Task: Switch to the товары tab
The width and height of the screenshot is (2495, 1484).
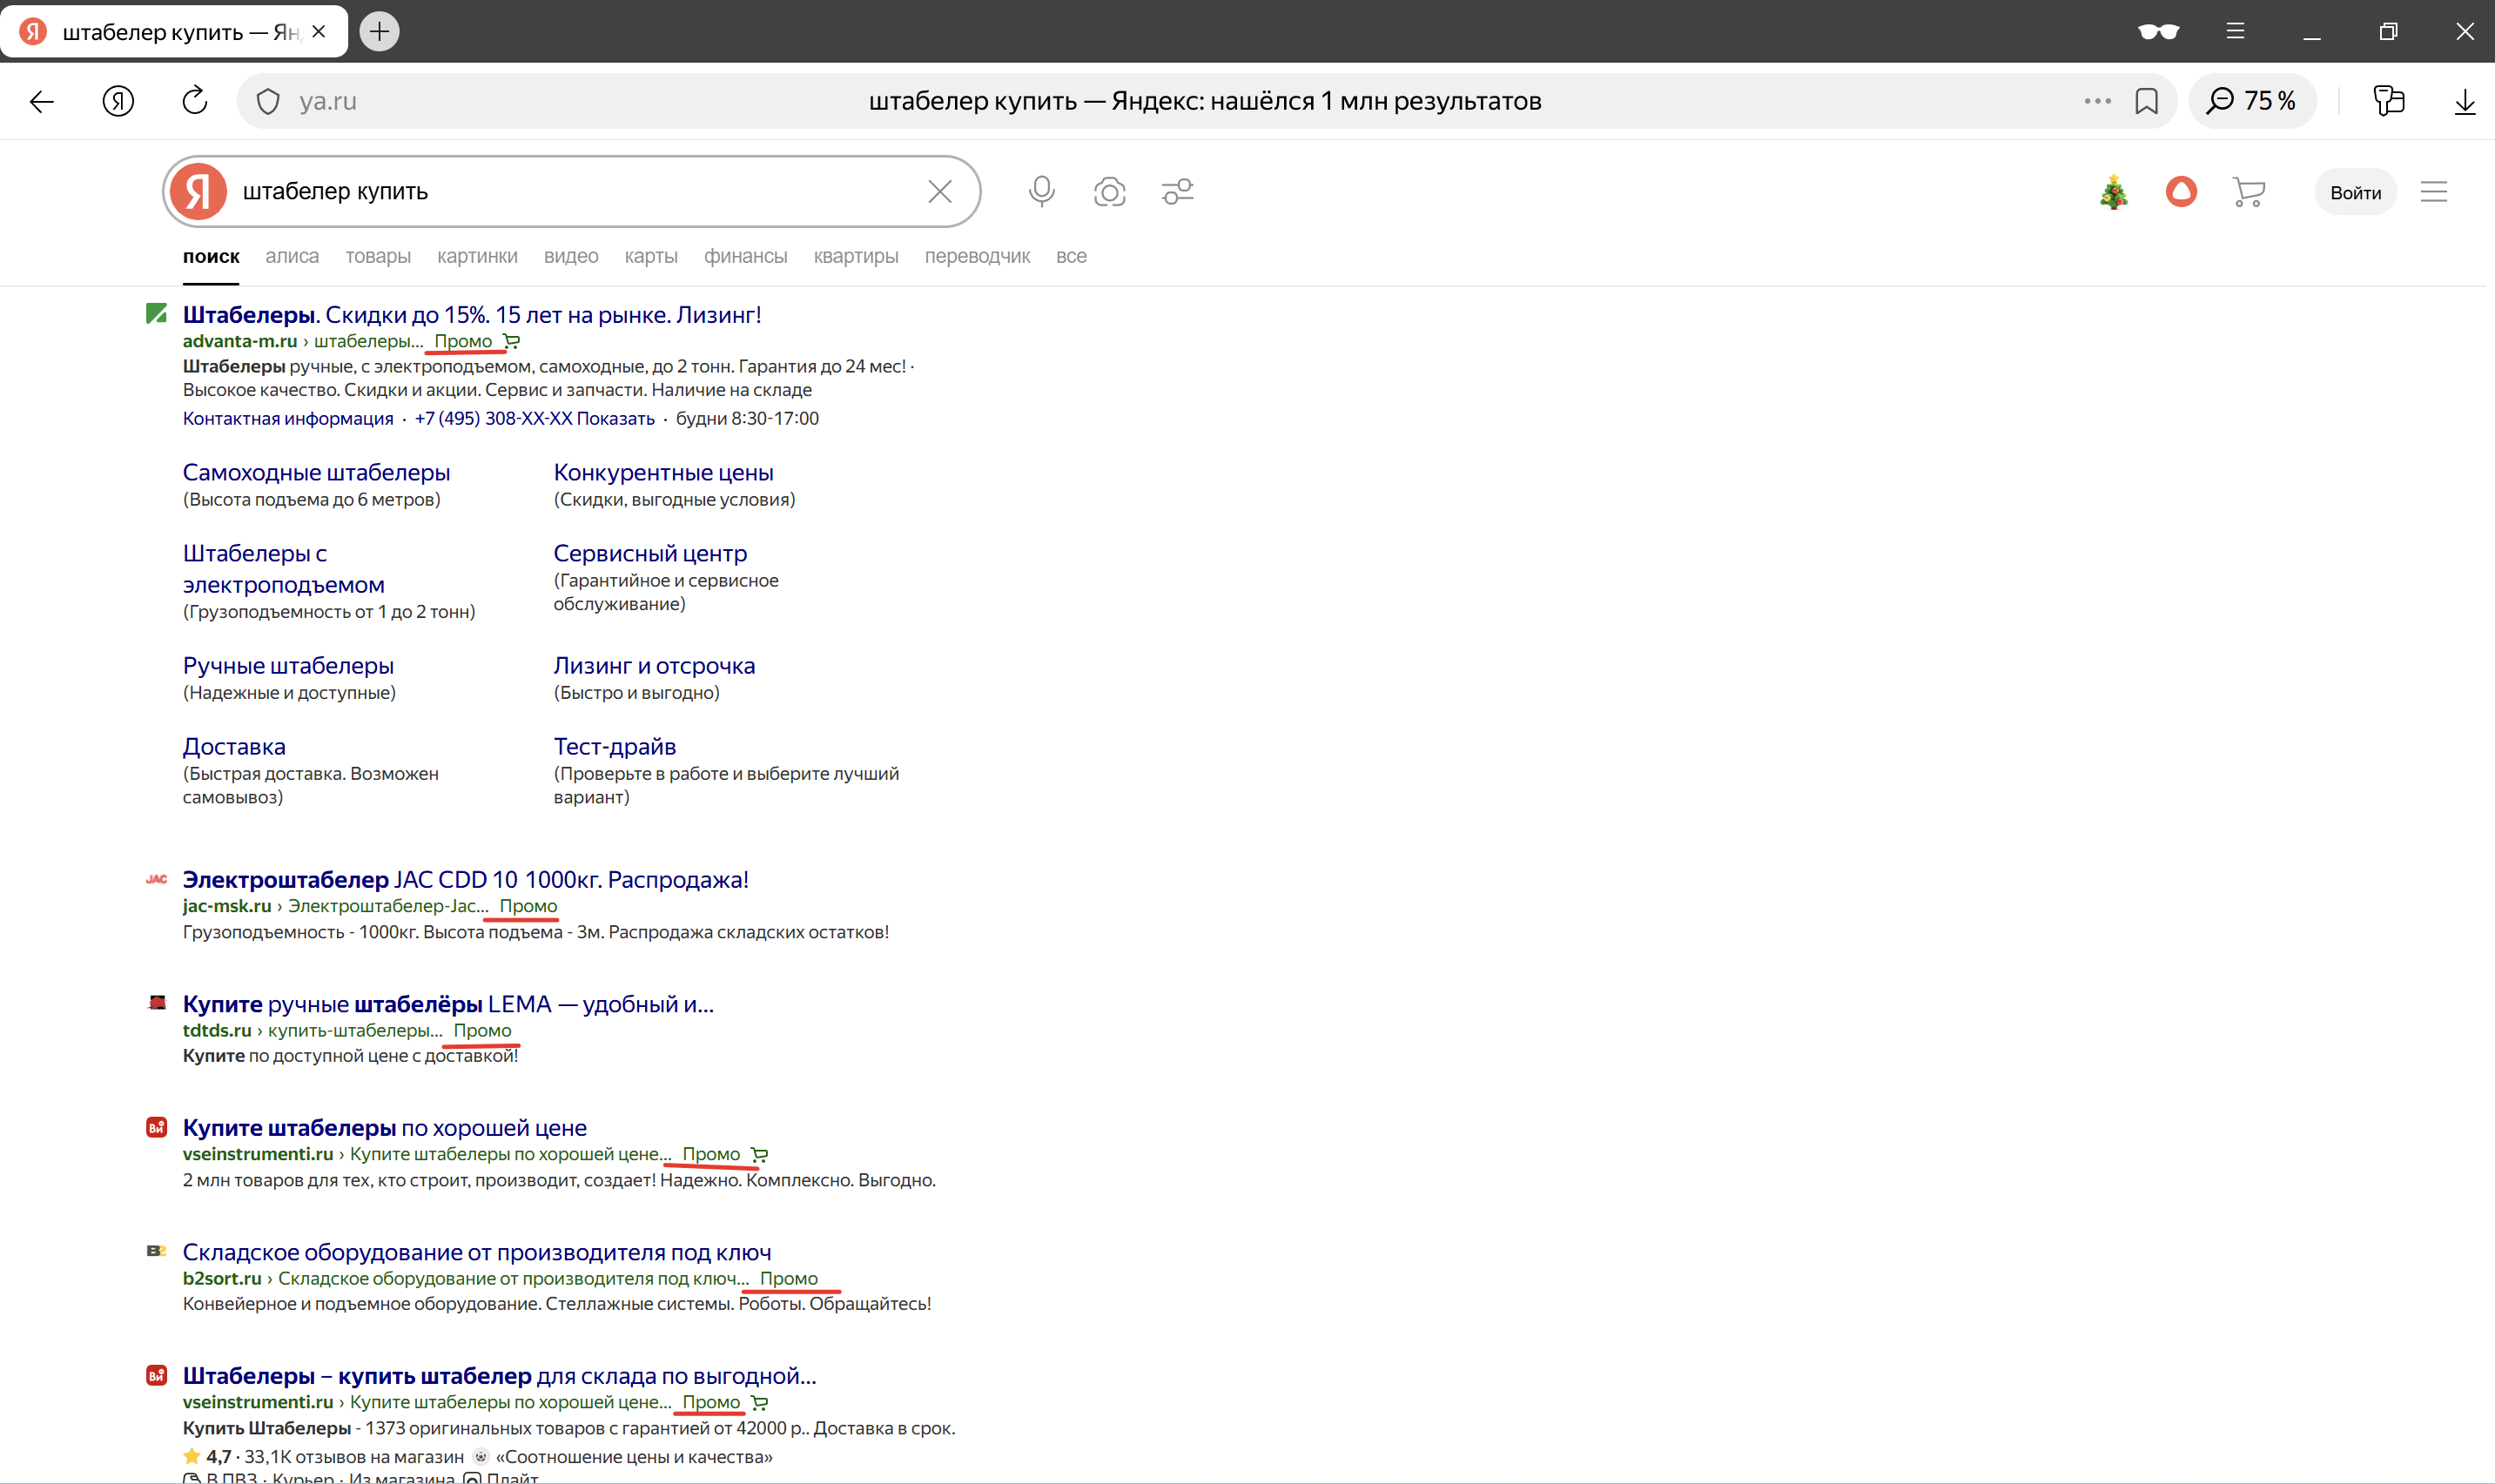Action: click(x=378, y=256)
